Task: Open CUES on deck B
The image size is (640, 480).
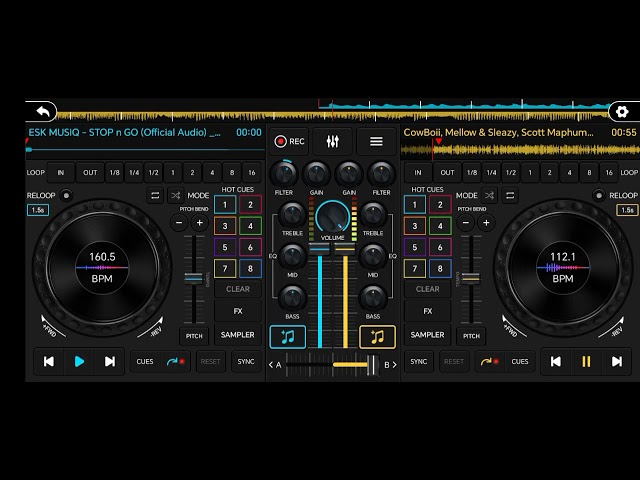Action: (520, 361)
